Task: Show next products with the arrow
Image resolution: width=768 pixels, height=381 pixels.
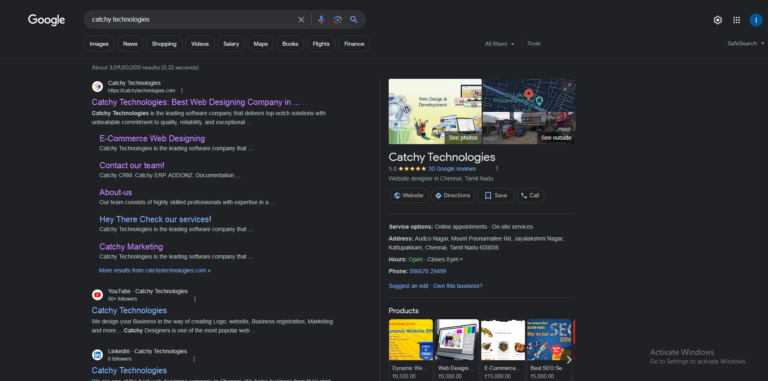Action: 568,360
